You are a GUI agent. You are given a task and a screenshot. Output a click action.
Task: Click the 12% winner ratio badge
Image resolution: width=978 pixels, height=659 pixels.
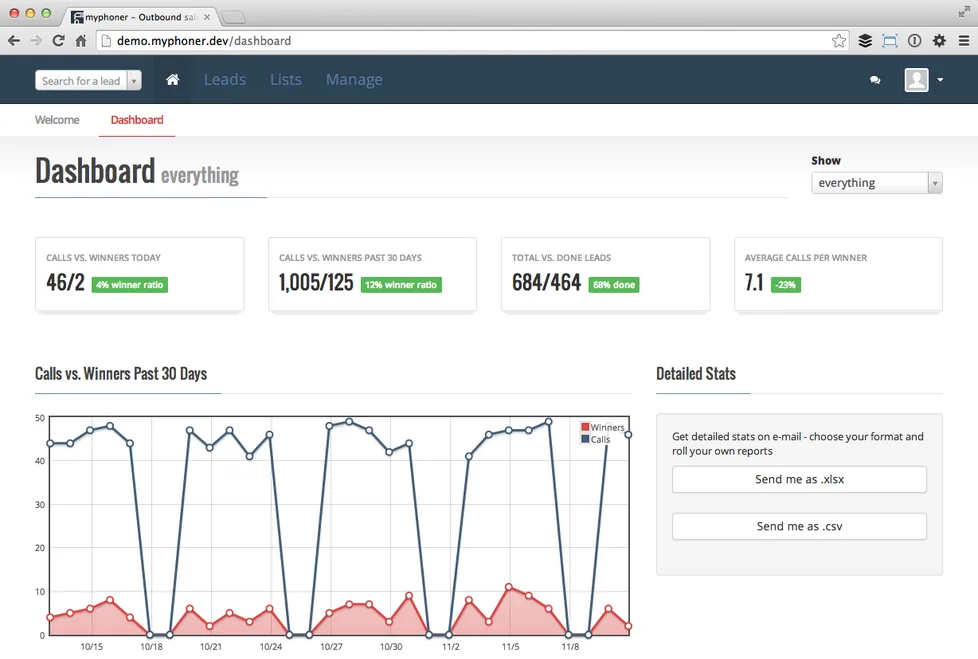click(401, 285)
